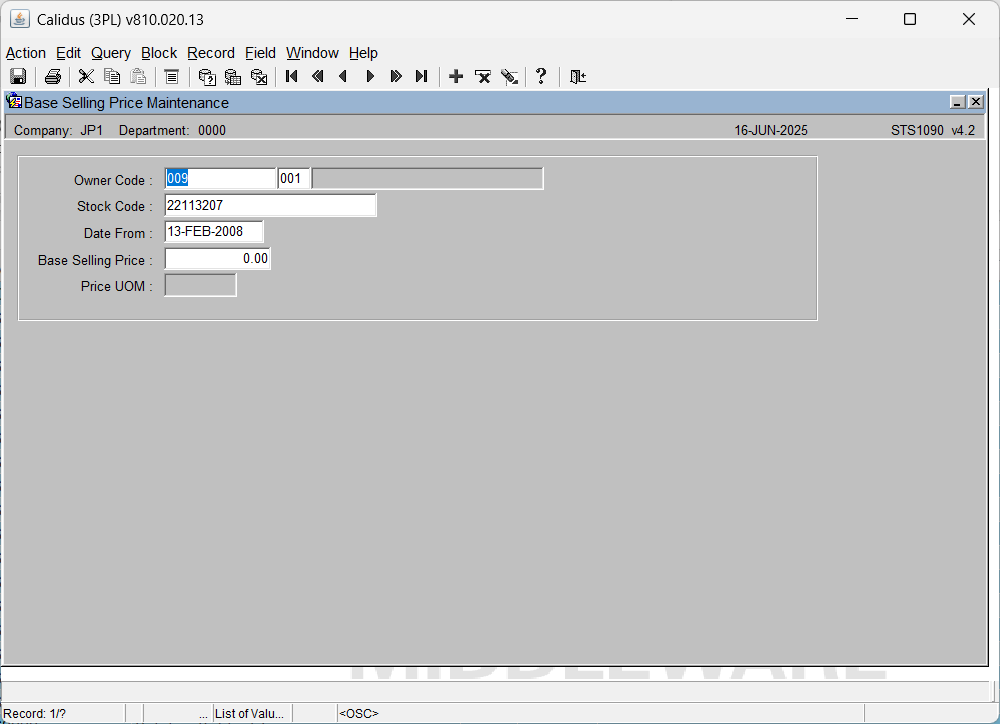
Task: Click the Price UOM field
Action: click(200, 285)
